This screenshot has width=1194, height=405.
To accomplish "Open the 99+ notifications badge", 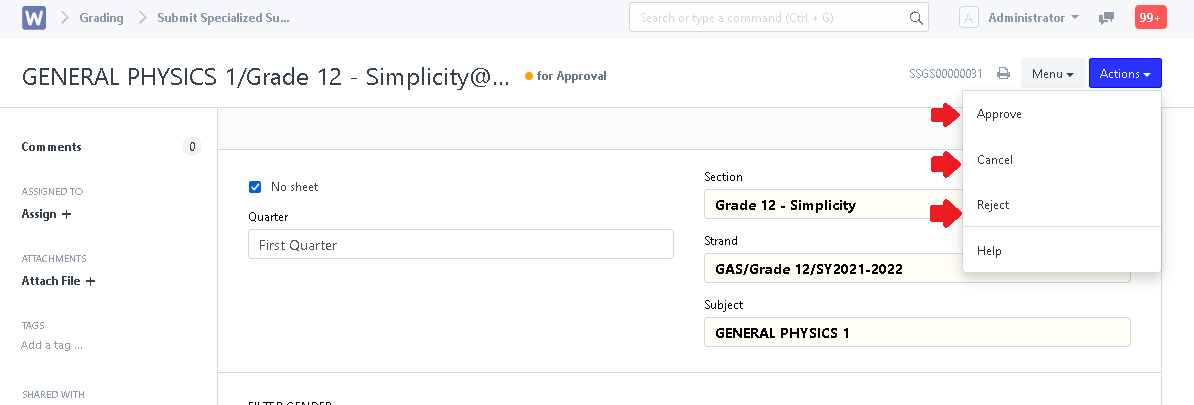I will 1150,18.
